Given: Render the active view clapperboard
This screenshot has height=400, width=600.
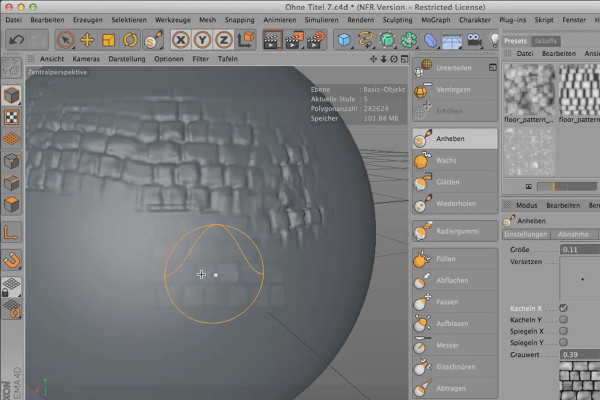Looking at the screenshot, I should (272, 40).
